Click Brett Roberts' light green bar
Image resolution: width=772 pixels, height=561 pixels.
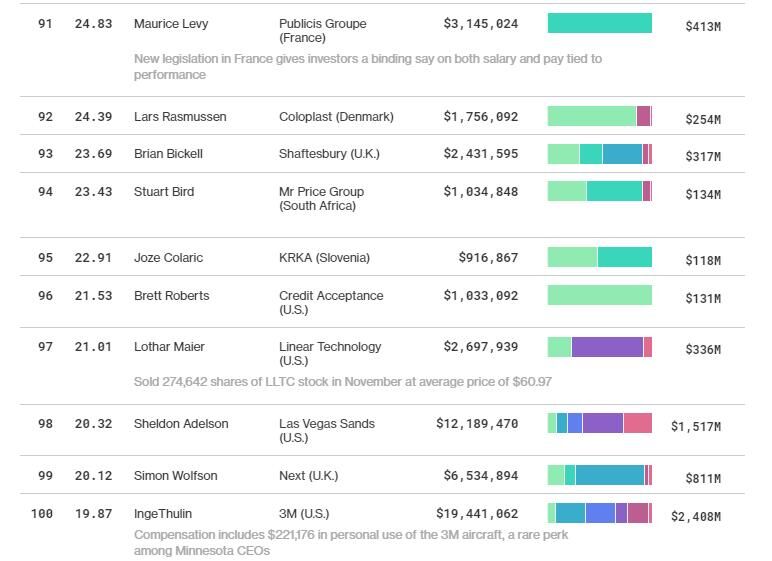point(599,295)
